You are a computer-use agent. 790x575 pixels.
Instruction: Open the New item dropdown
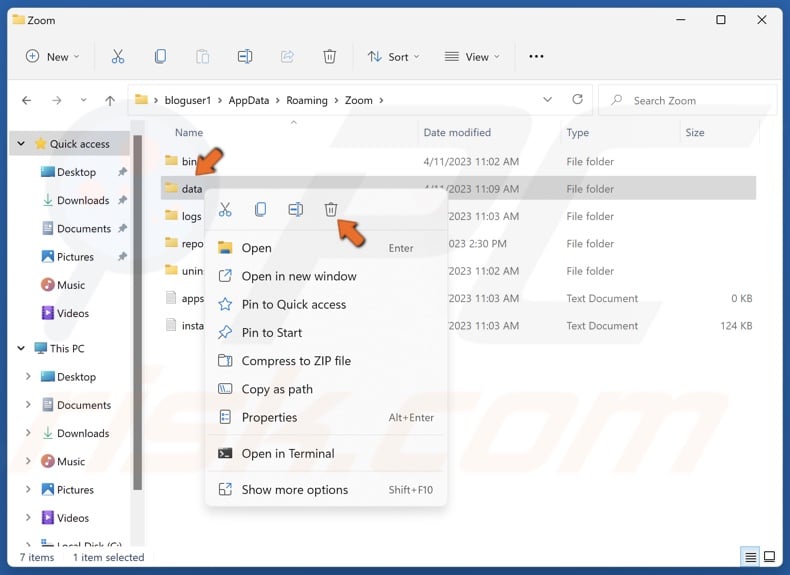click(x=52, y=56)
